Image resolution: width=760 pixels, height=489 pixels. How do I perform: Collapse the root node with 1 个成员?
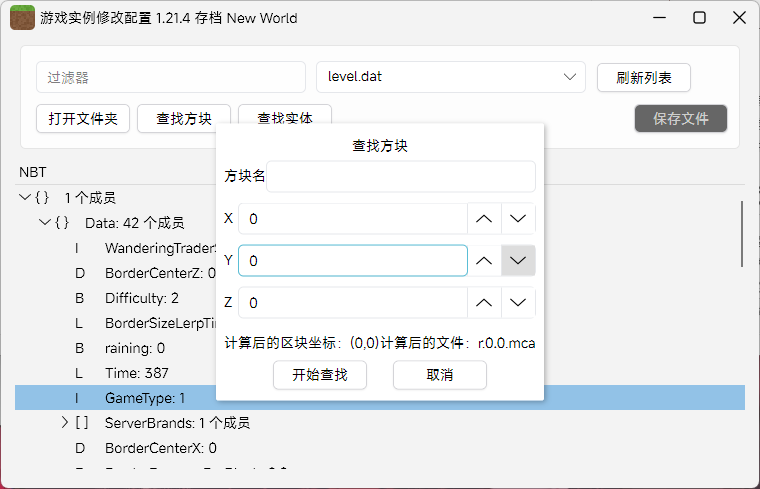point(25,198)
